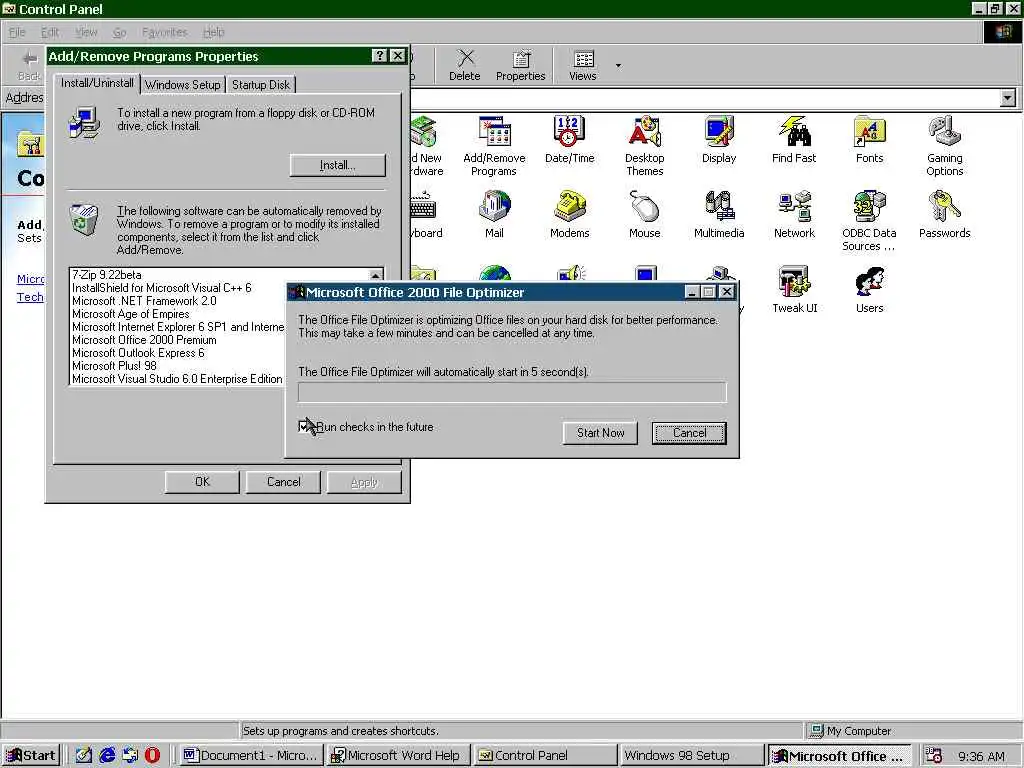Switch to Document1 - Microsoft Word taskbar button

point(251,756)
